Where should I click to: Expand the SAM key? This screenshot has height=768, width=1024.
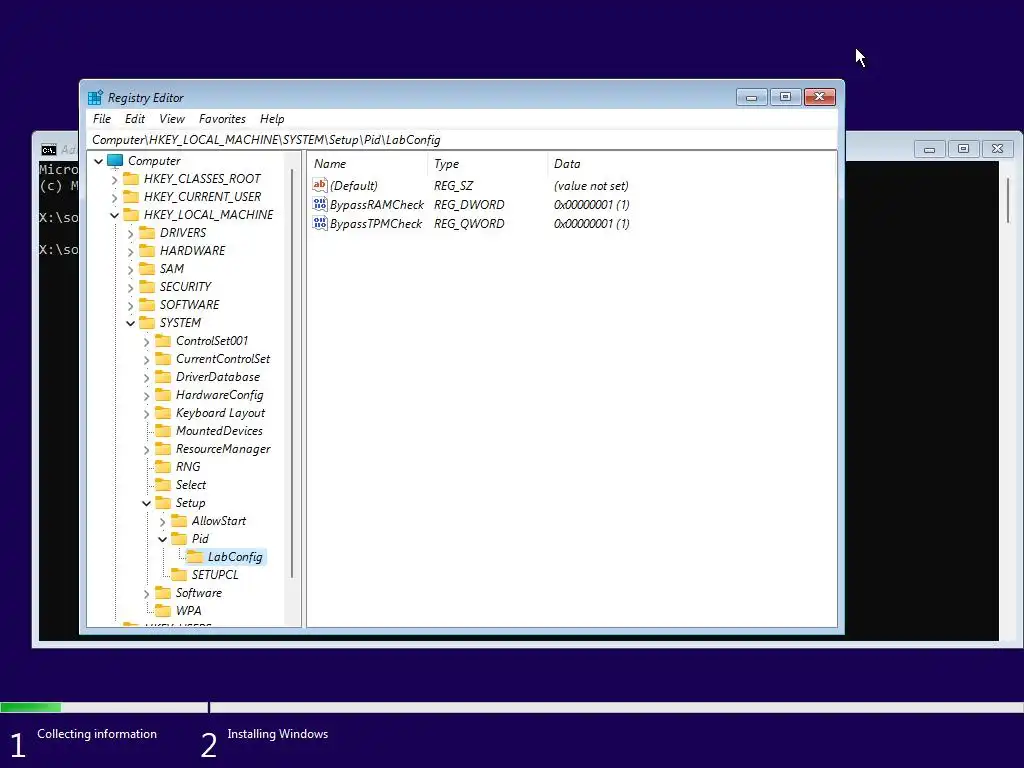pyautogui.click(x=131, y=269)
